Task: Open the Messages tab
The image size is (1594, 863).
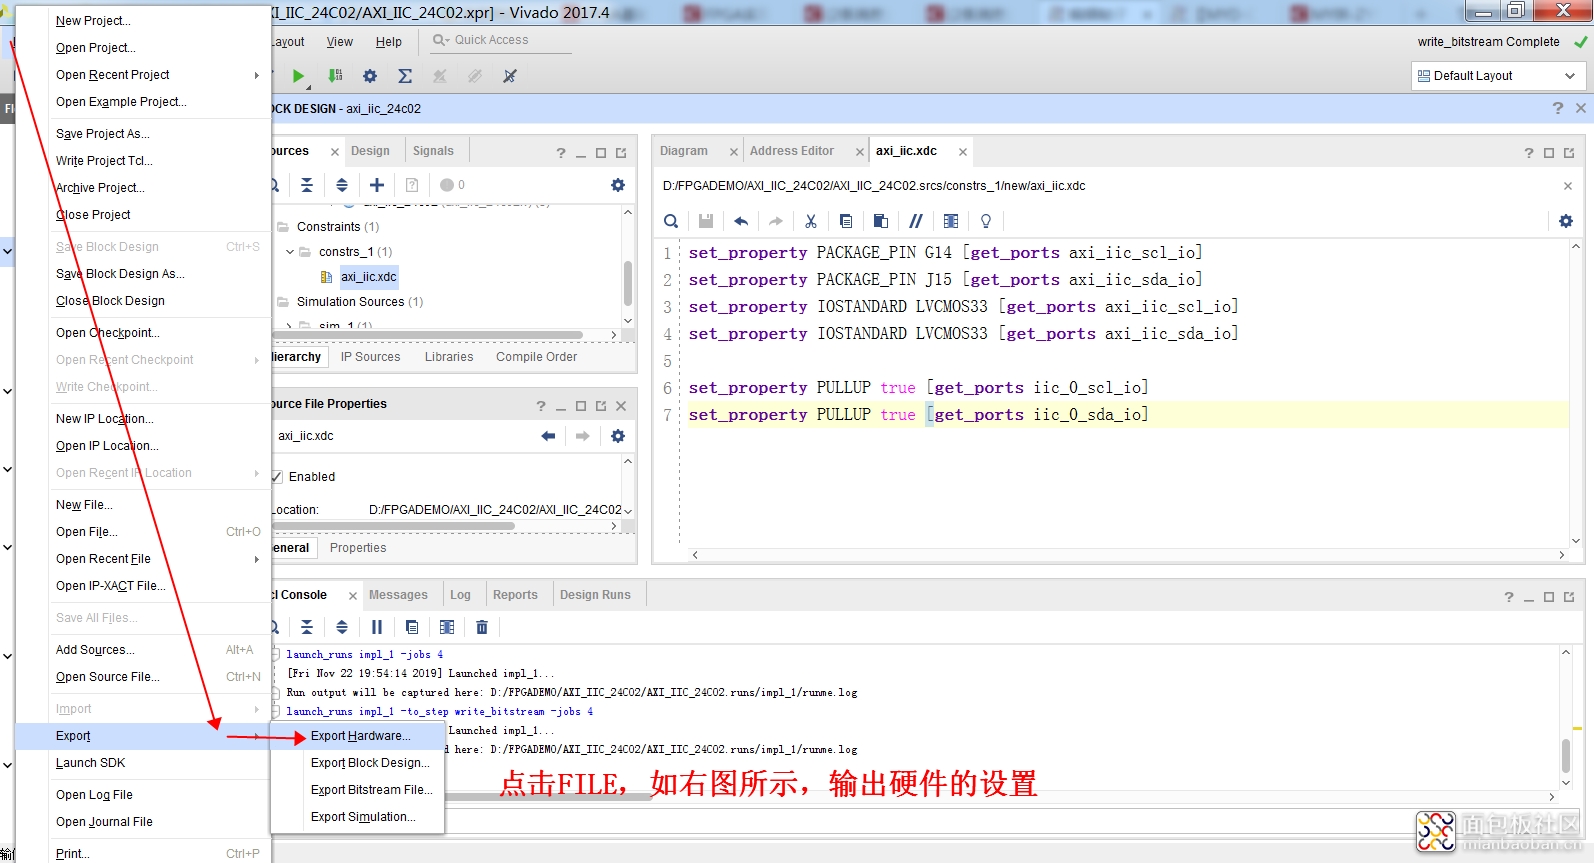Action: click(x=398, y=595)
